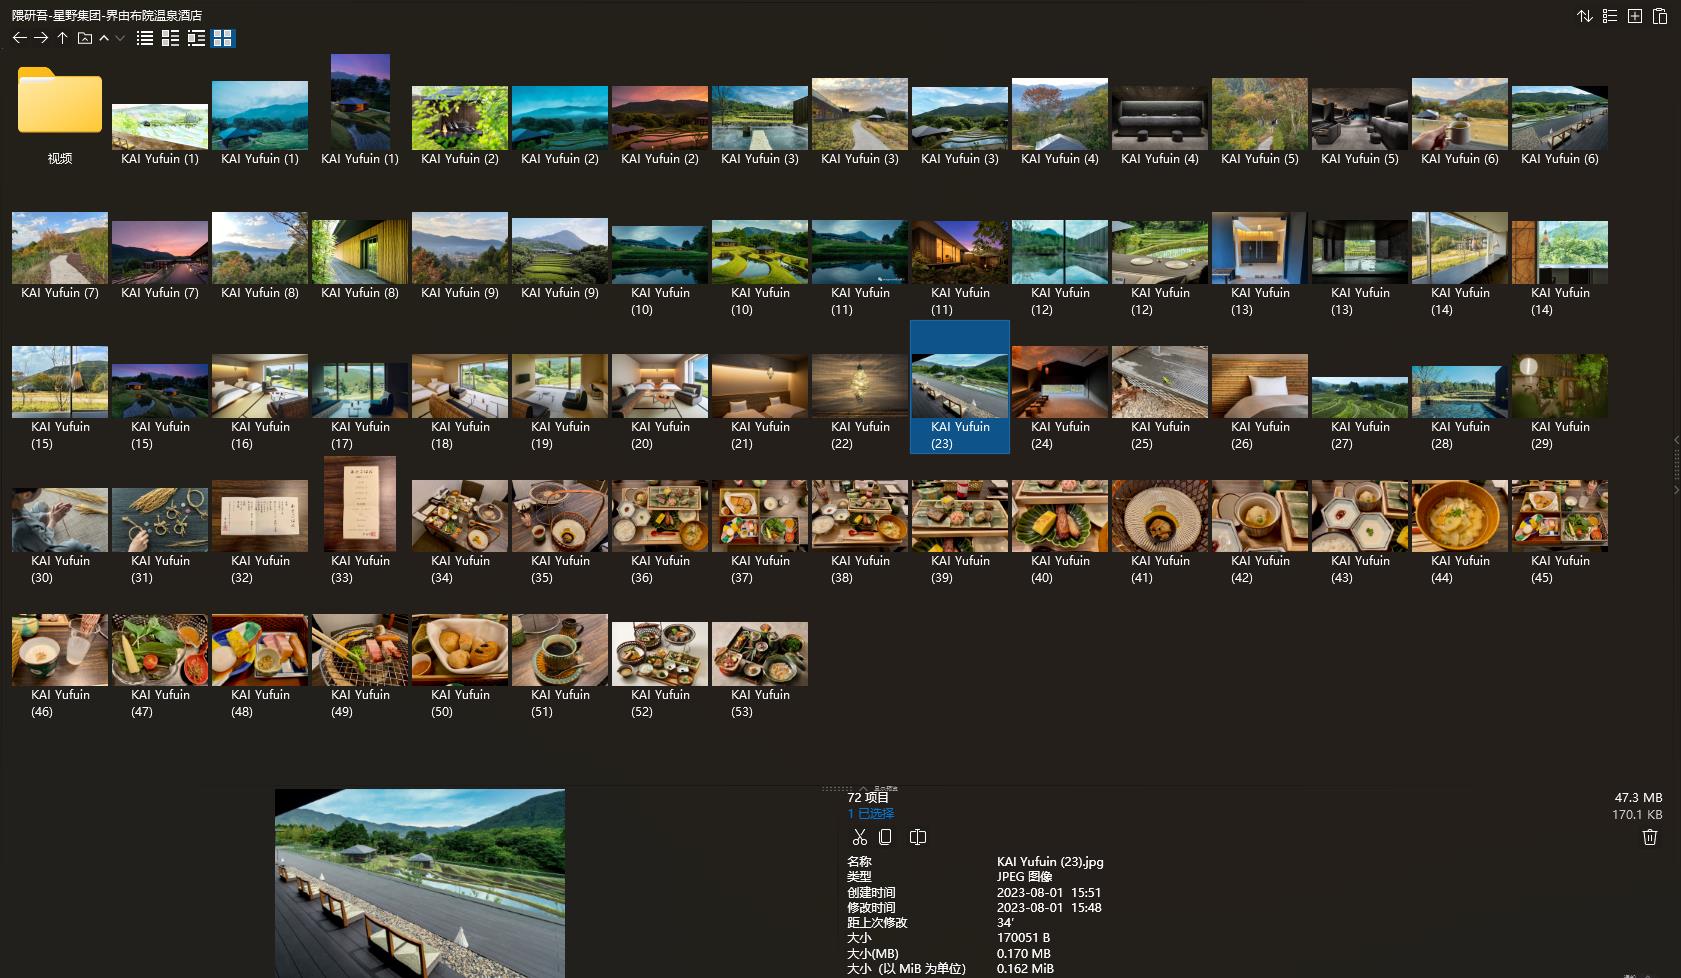This screenshot has height=978, width=1681.
Task: Rename the selected file via rename icon
Action: [917, 837]
